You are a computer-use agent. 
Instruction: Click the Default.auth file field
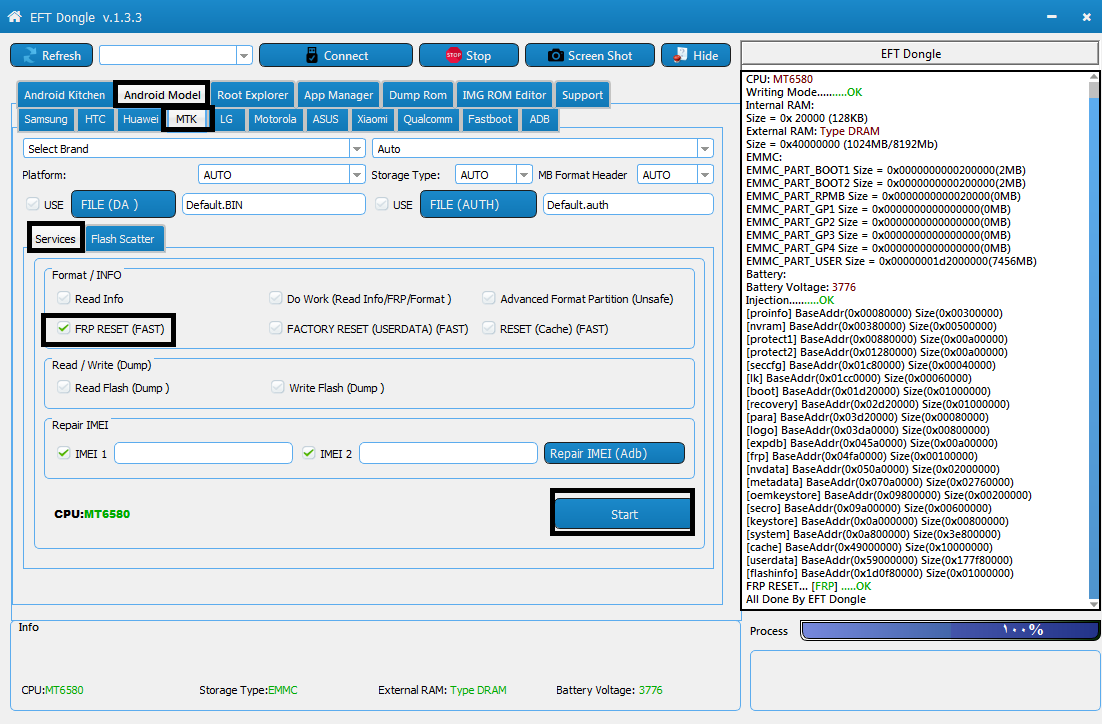tap(628, 205)
